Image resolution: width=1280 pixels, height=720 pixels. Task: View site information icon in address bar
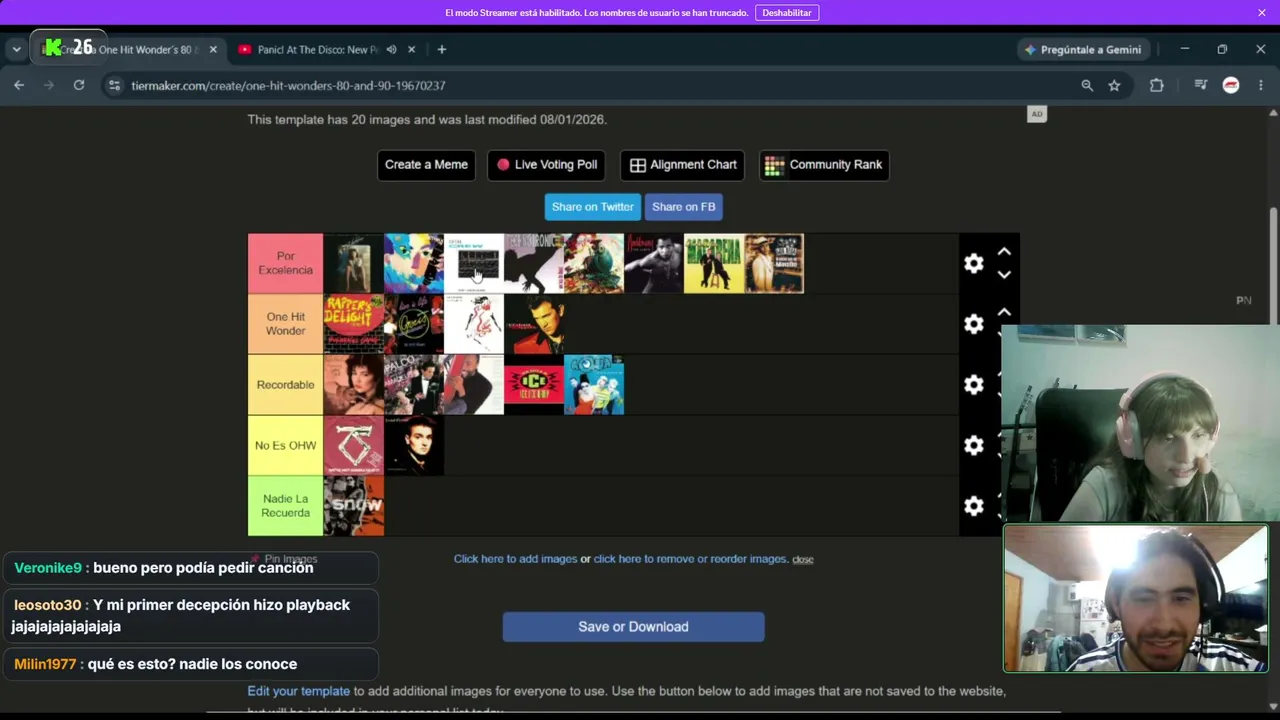(114, 85)
